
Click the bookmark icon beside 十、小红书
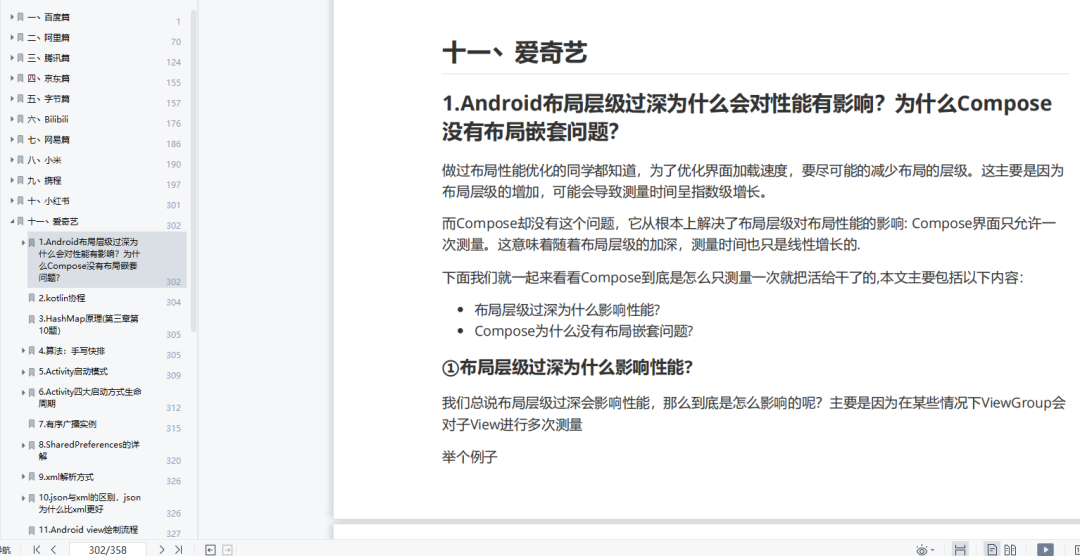tap(21, 201)
